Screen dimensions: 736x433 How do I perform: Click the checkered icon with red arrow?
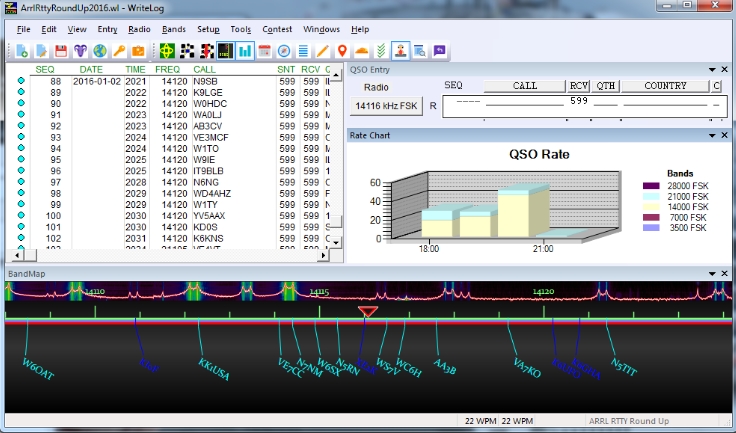tap(206, 51)
